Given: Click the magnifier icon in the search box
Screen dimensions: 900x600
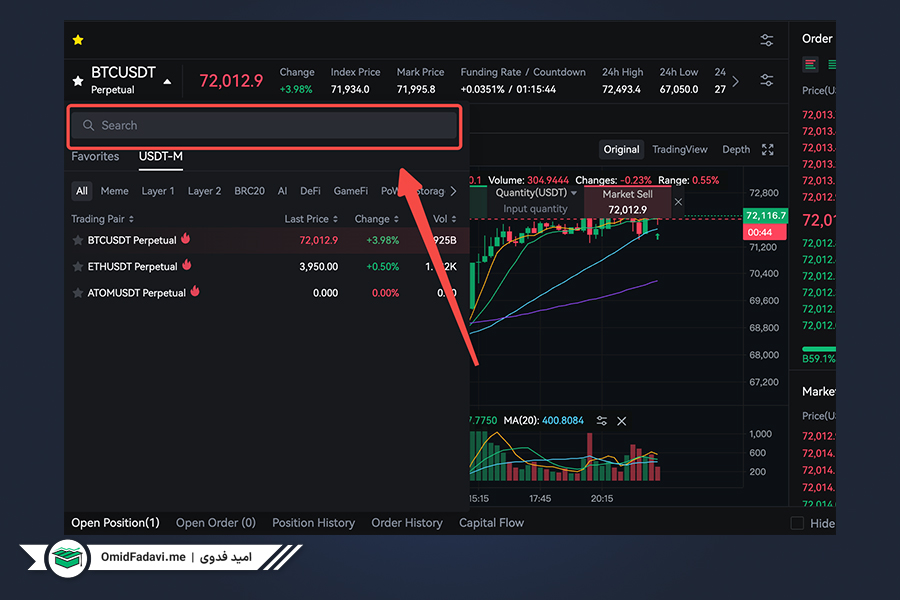Looking at the screenshot, I should tap(88, 125).
